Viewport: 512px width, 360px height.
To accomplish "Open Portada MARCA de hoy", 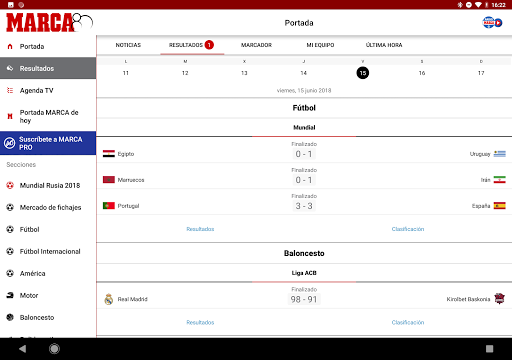I will pos(48,116).
